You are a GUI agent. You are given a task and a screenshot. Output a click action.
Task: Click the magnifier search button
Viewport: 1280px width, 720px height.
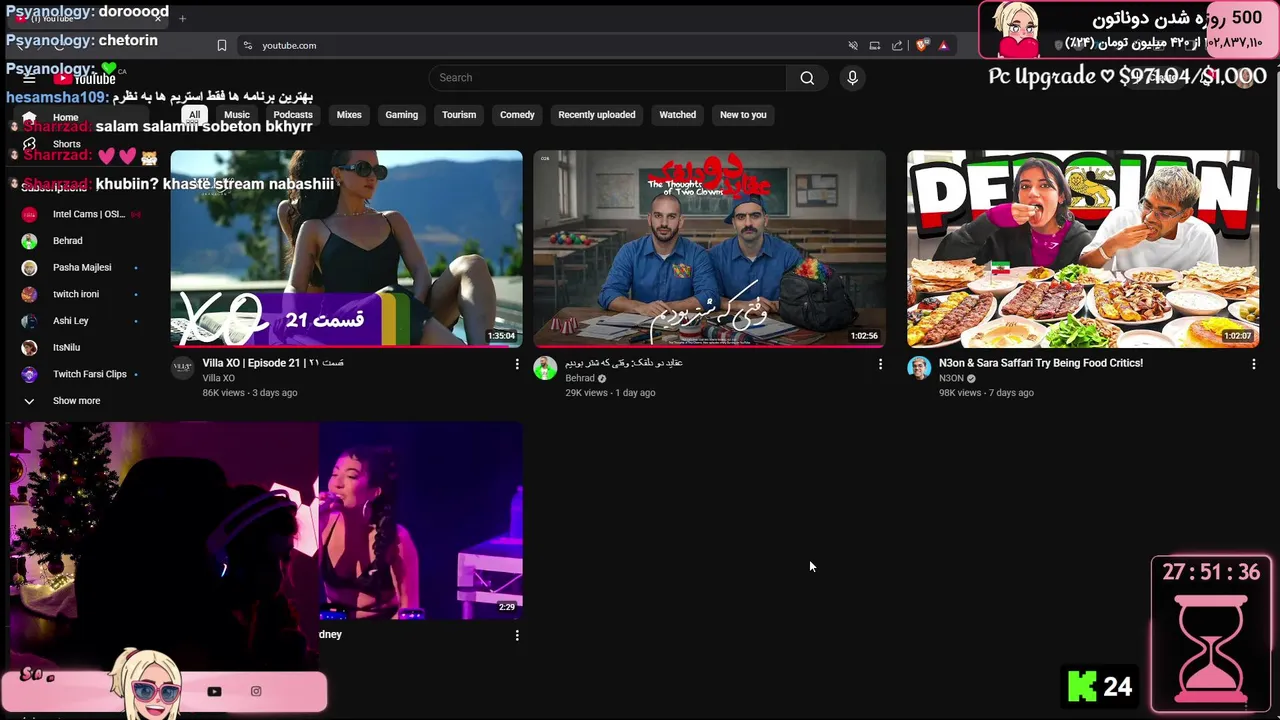(807, 78)
